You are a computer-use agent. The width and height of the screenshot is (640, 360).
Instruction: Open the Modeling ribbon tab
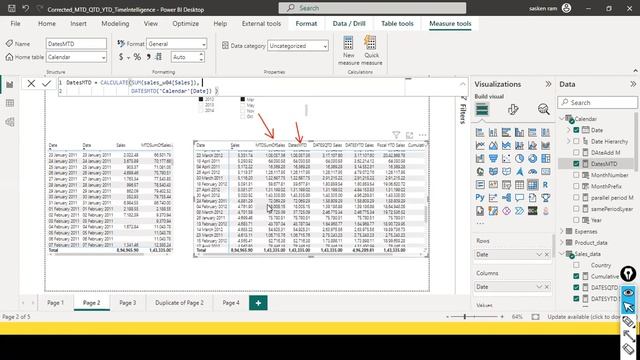point(115,24)
